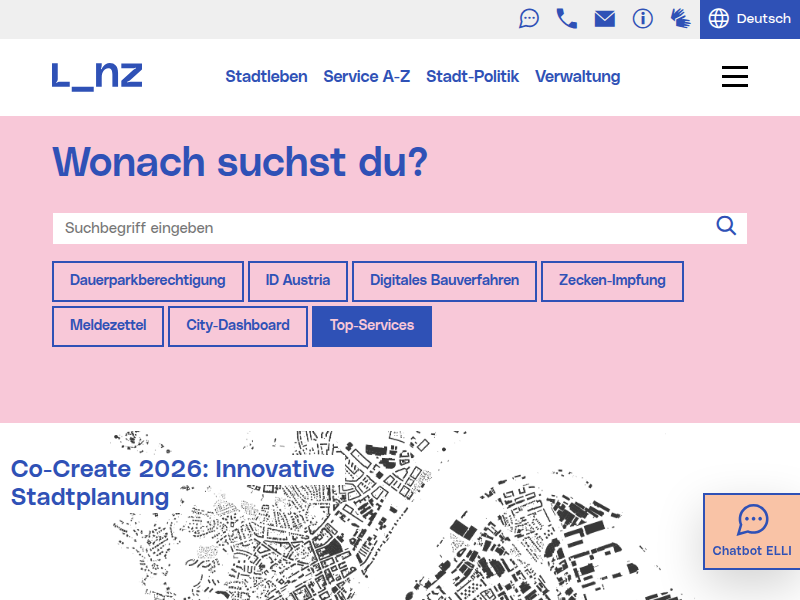Click the email envelope icon
The width and height of the screenshot is (800, 600).
[x=605, y=19]
